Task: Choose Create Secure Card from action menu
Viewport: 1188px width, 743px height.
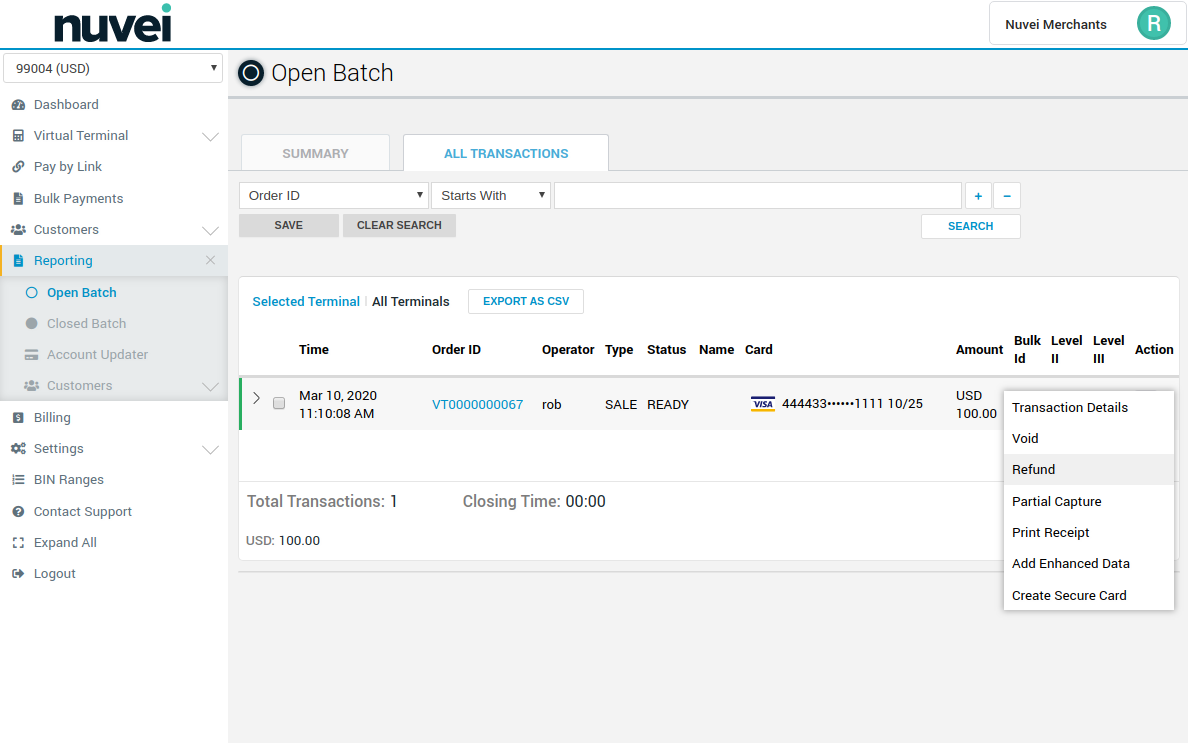Action: pos(1089,595)
